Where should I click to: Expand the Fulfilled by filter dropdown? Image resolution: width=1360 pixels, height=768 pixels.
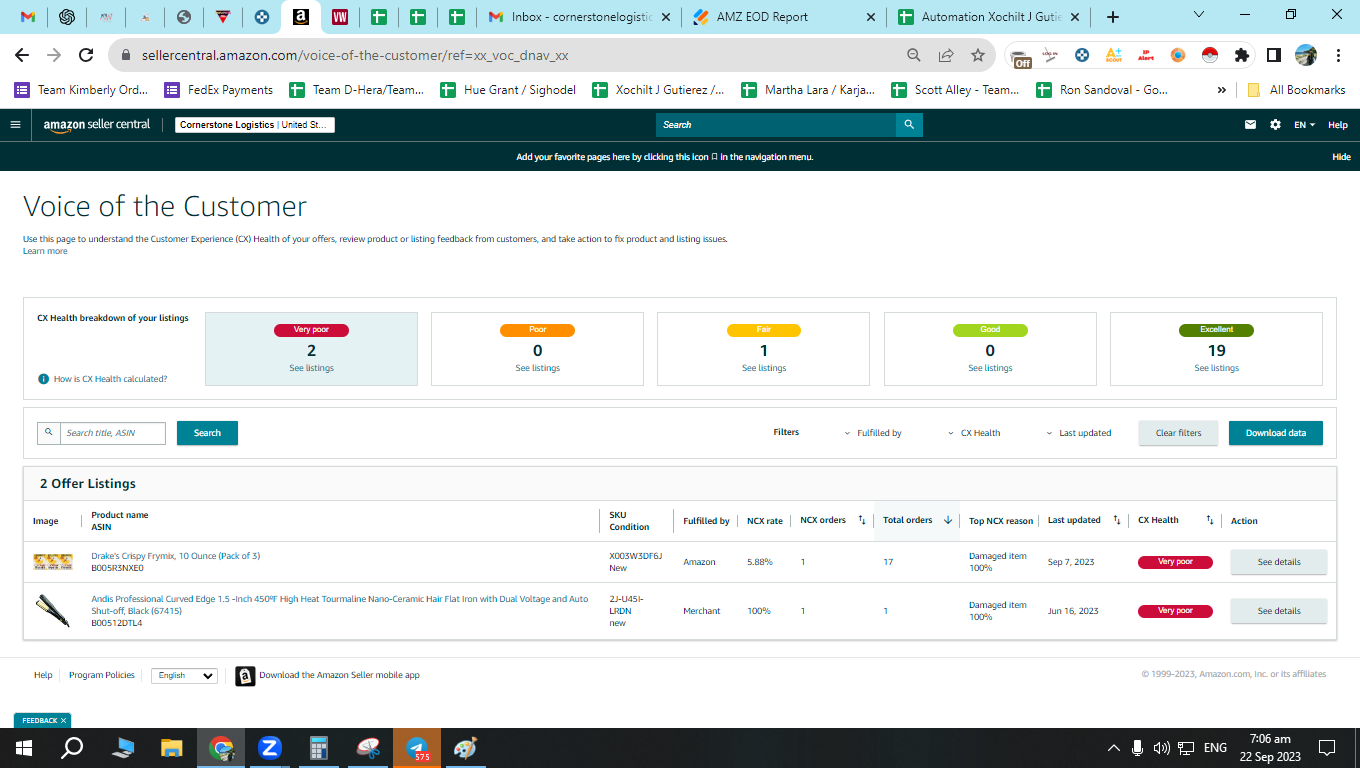[x=873, y=433]
